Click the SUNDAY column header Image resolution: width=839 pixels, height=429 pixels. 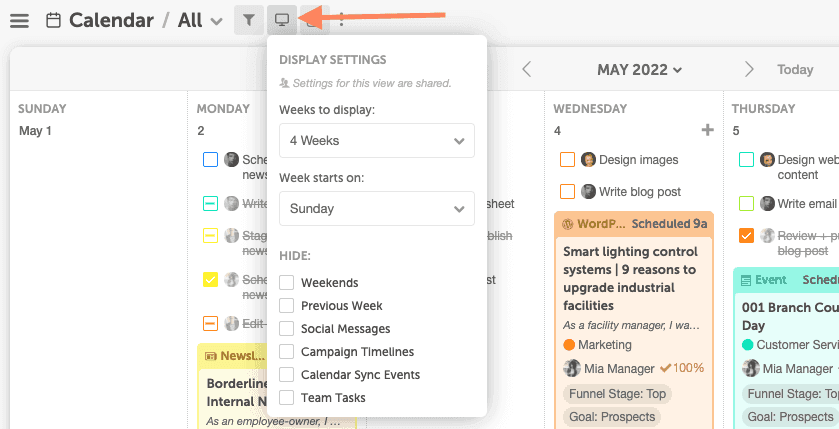point(42,109)
